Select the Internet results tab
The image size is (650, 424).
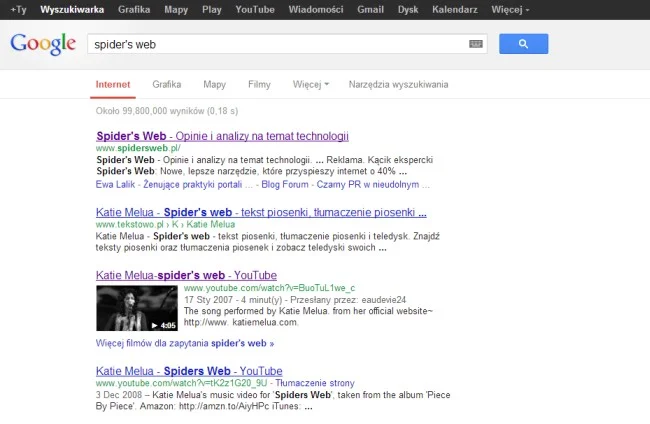coord(113,85)
